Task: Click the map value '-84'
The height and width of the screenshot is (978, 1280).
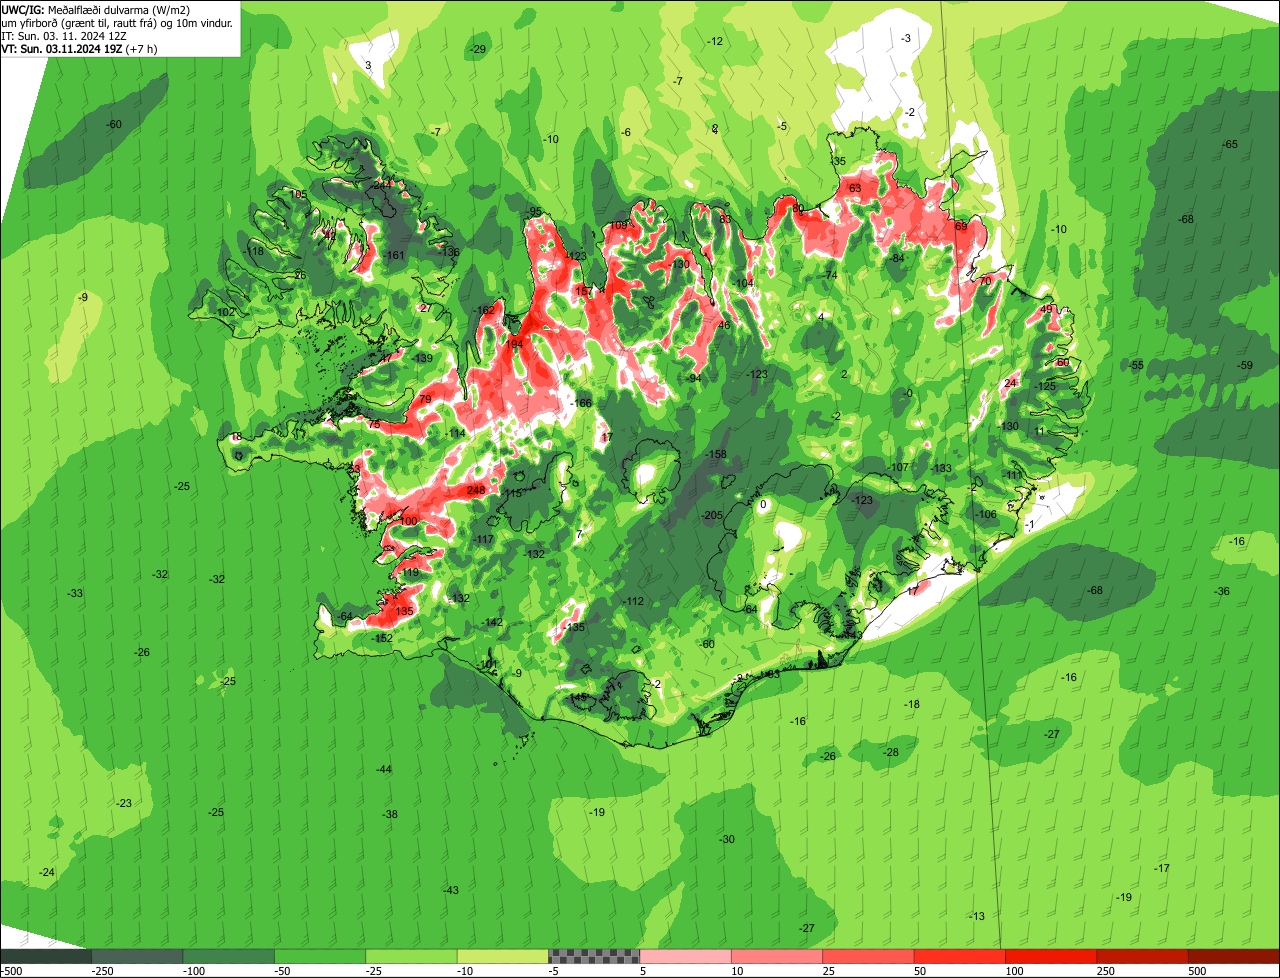Action: pos(897,258)
